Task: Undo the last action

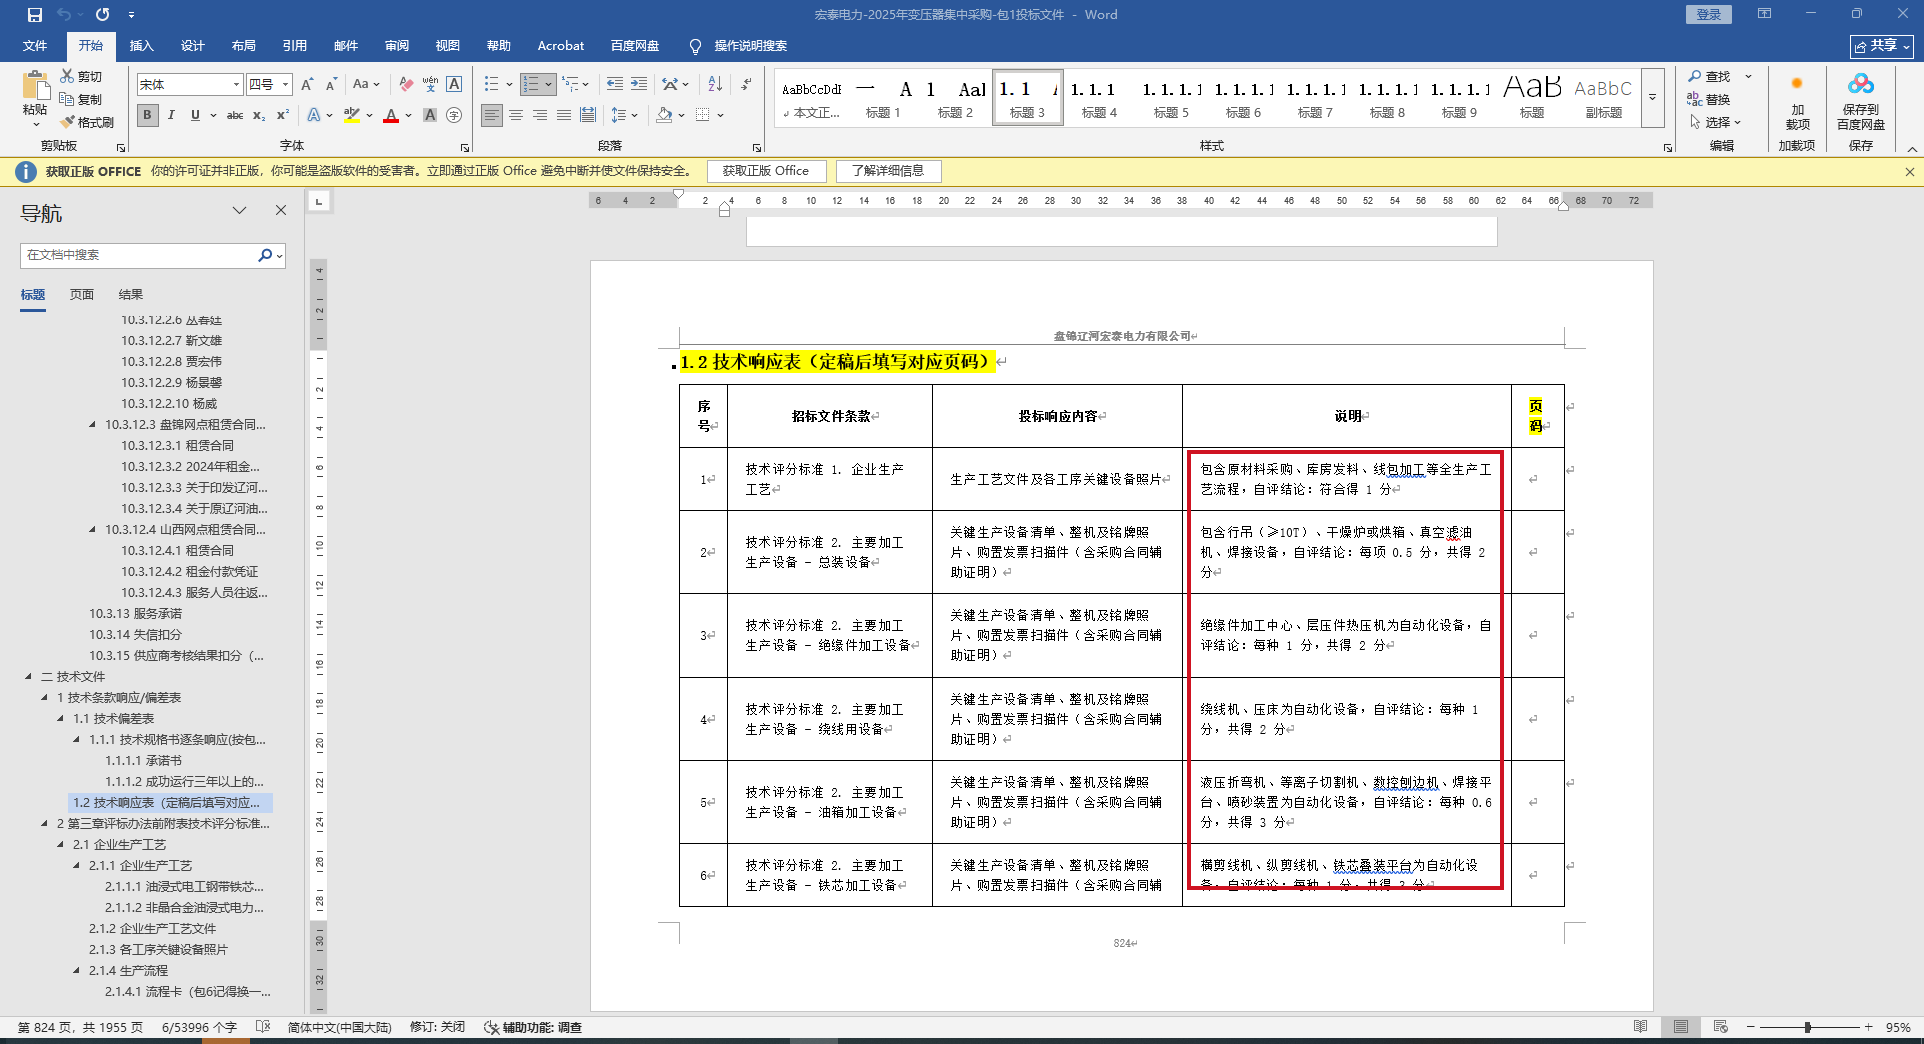Action: point(64,15)
